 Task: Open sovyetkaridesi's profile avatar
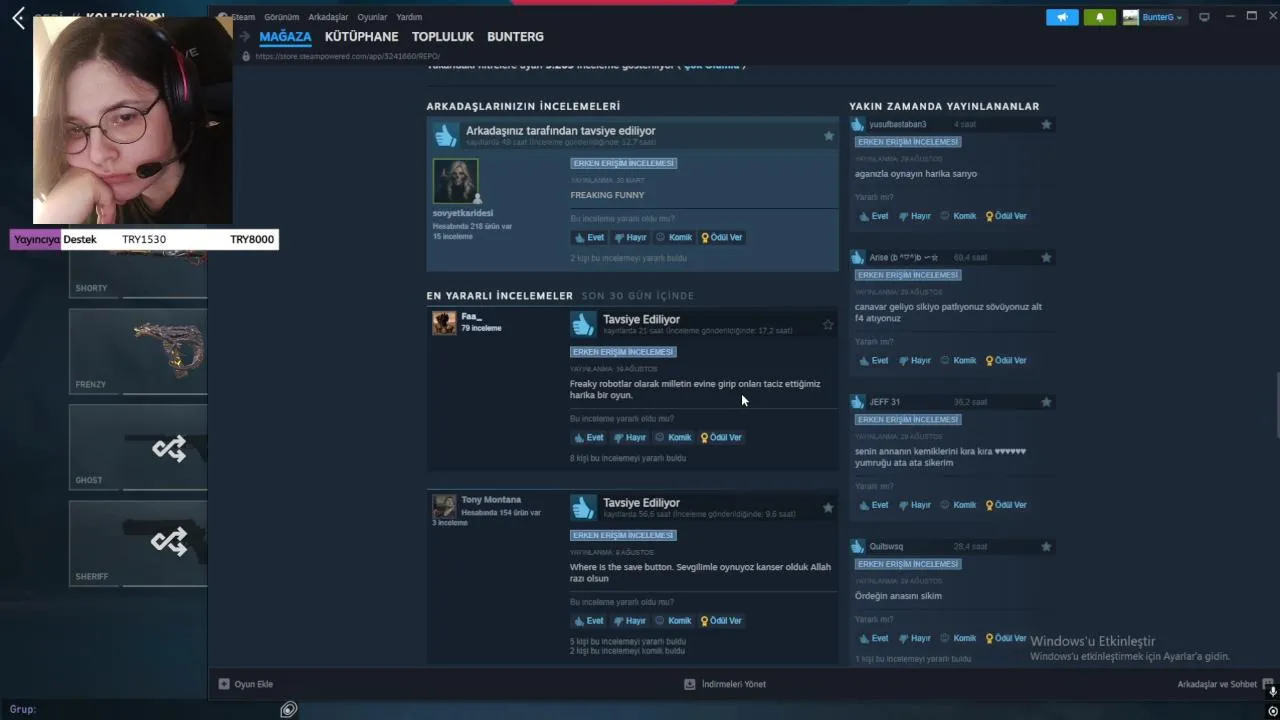point(455,181)
